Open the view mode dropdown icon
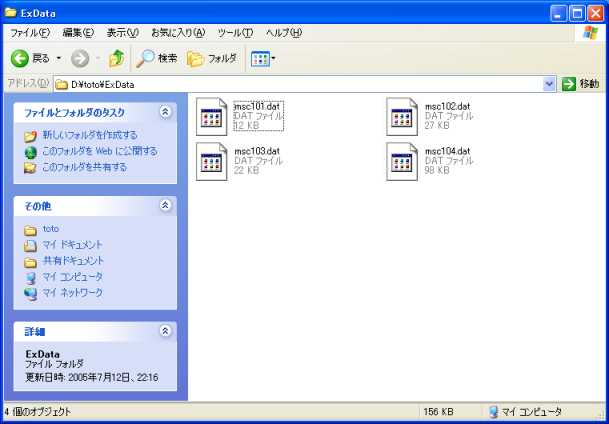The height and width of the screenshot is (424, 609). click(263, 59)
